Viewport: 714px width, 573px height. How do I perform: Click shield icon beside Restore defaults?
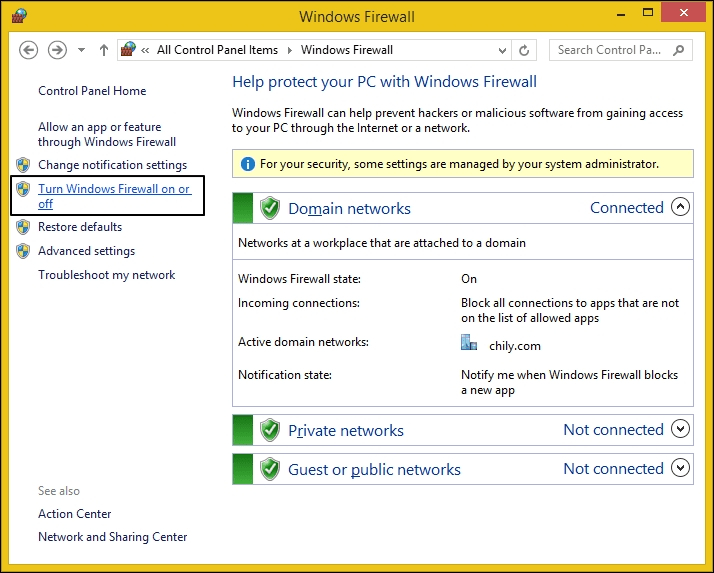[x=23, y=226]
